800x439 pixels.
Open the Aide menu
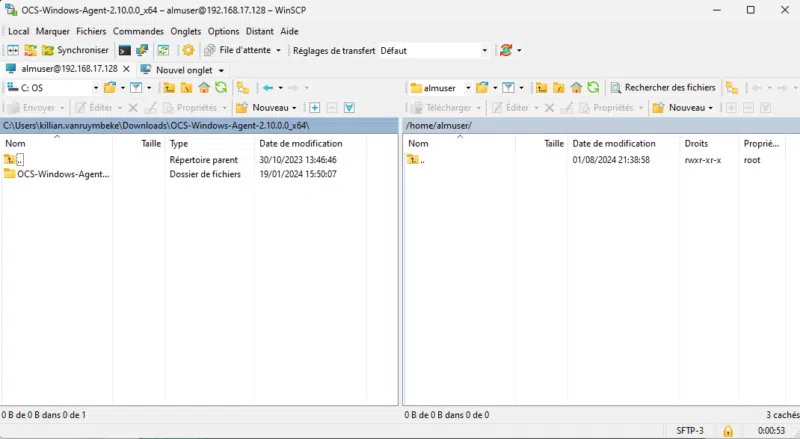289,31
